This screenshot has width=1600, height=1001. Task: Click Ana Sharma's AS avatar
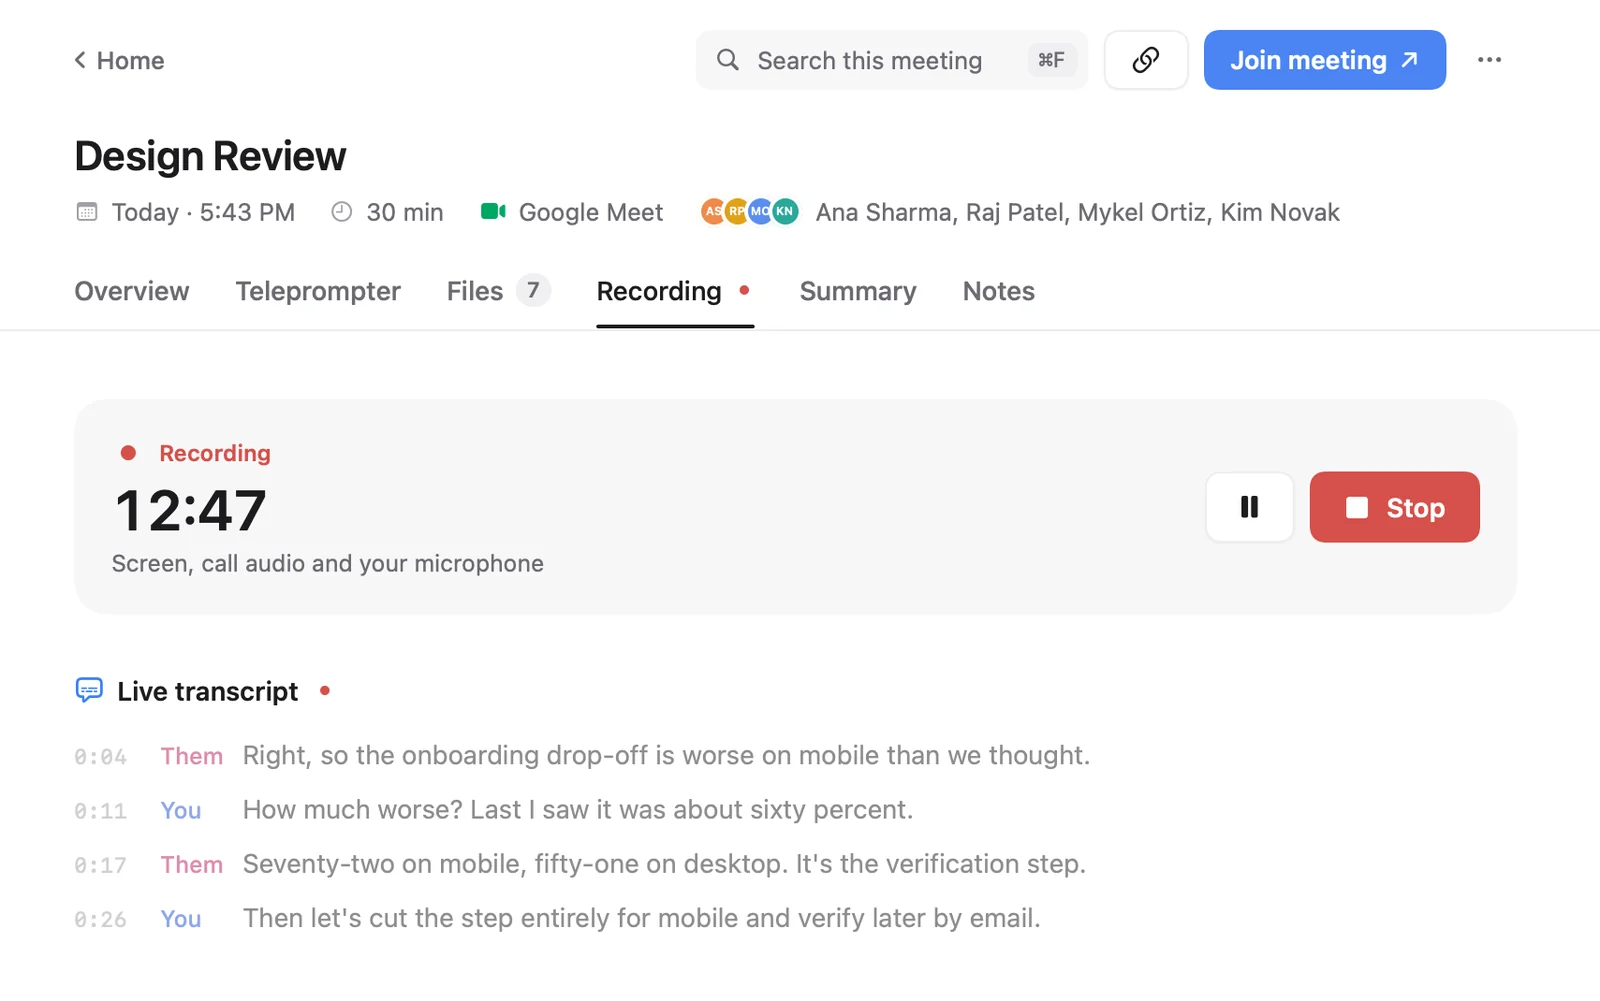coord(711,211)
